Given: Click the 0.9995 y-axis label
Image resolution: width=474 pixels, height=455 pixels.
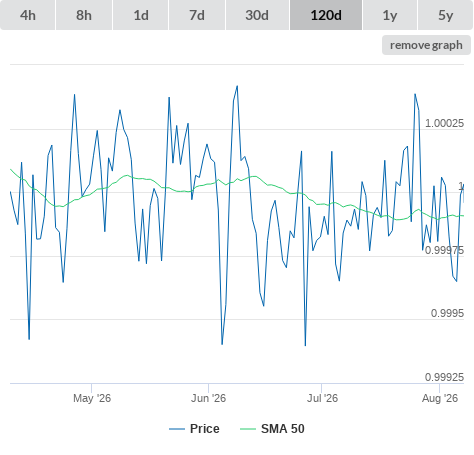Looking at the screenshot, I should click(x=447, y=313).
